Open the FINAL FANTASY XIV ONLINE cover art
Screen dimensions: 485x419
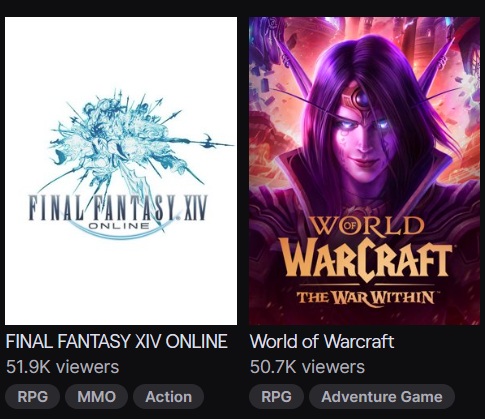point(121,171)
